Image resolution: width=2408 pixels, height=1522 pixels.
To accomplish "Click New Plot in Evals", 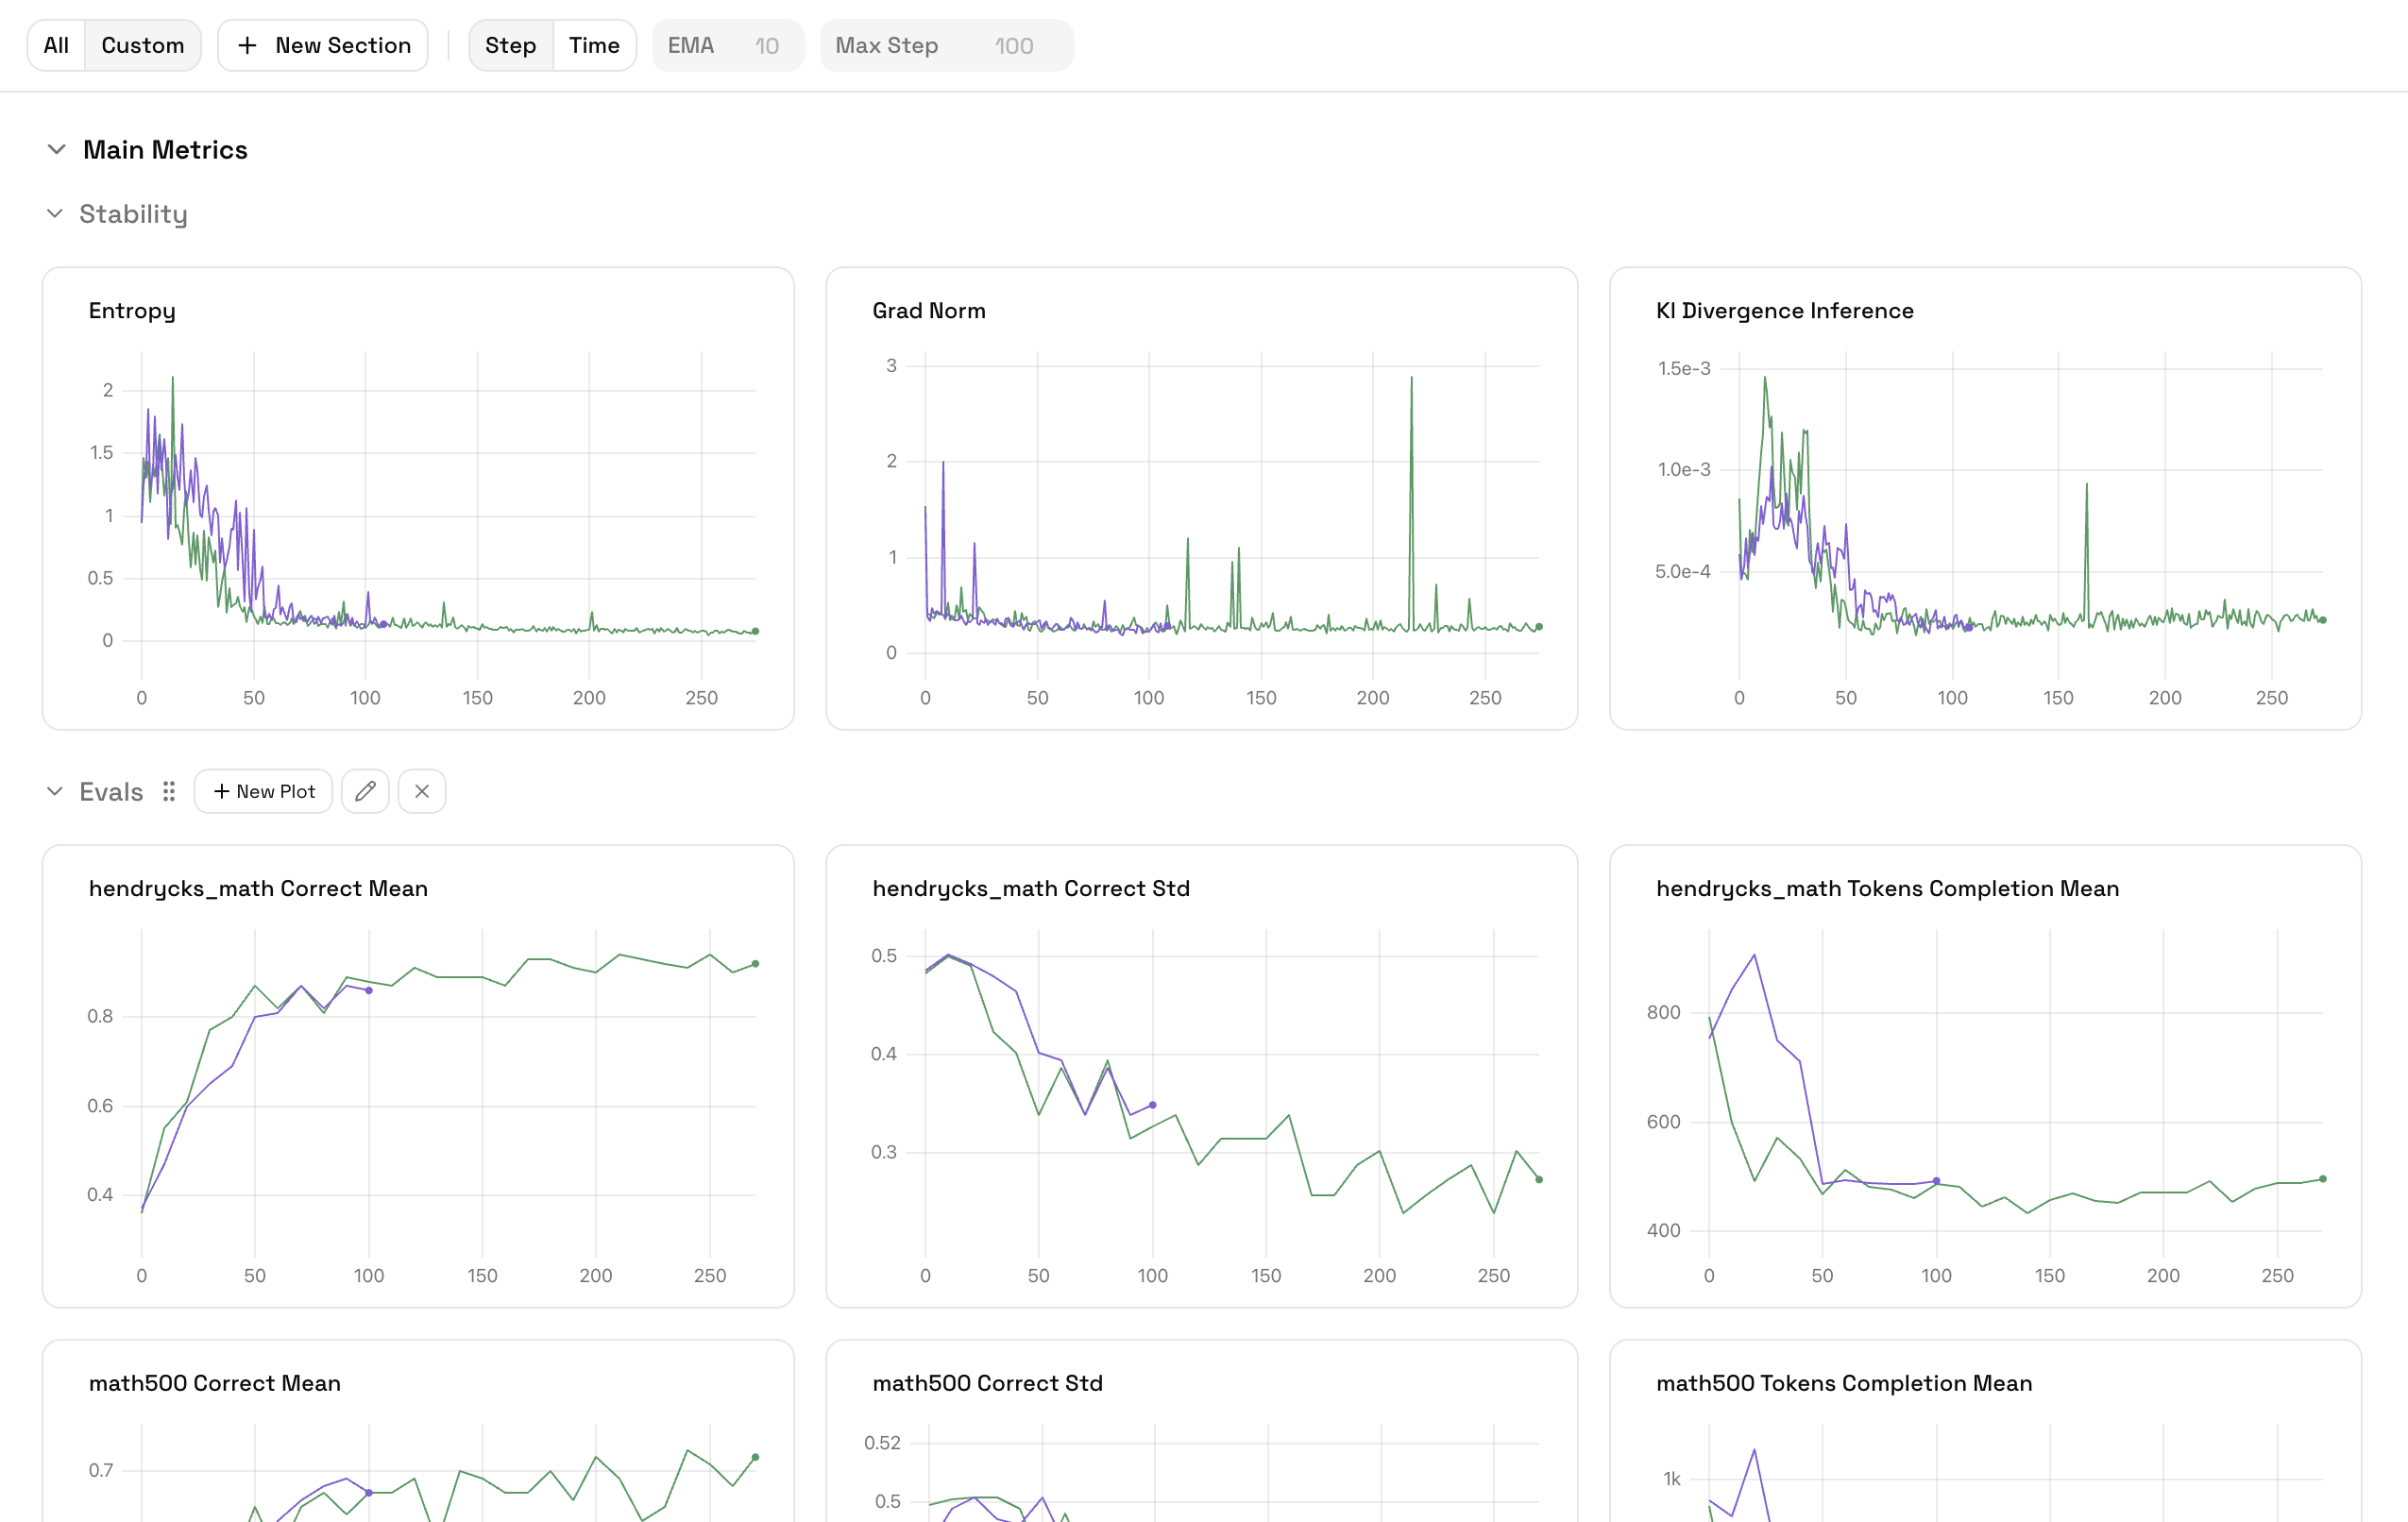I will (263, 791).
